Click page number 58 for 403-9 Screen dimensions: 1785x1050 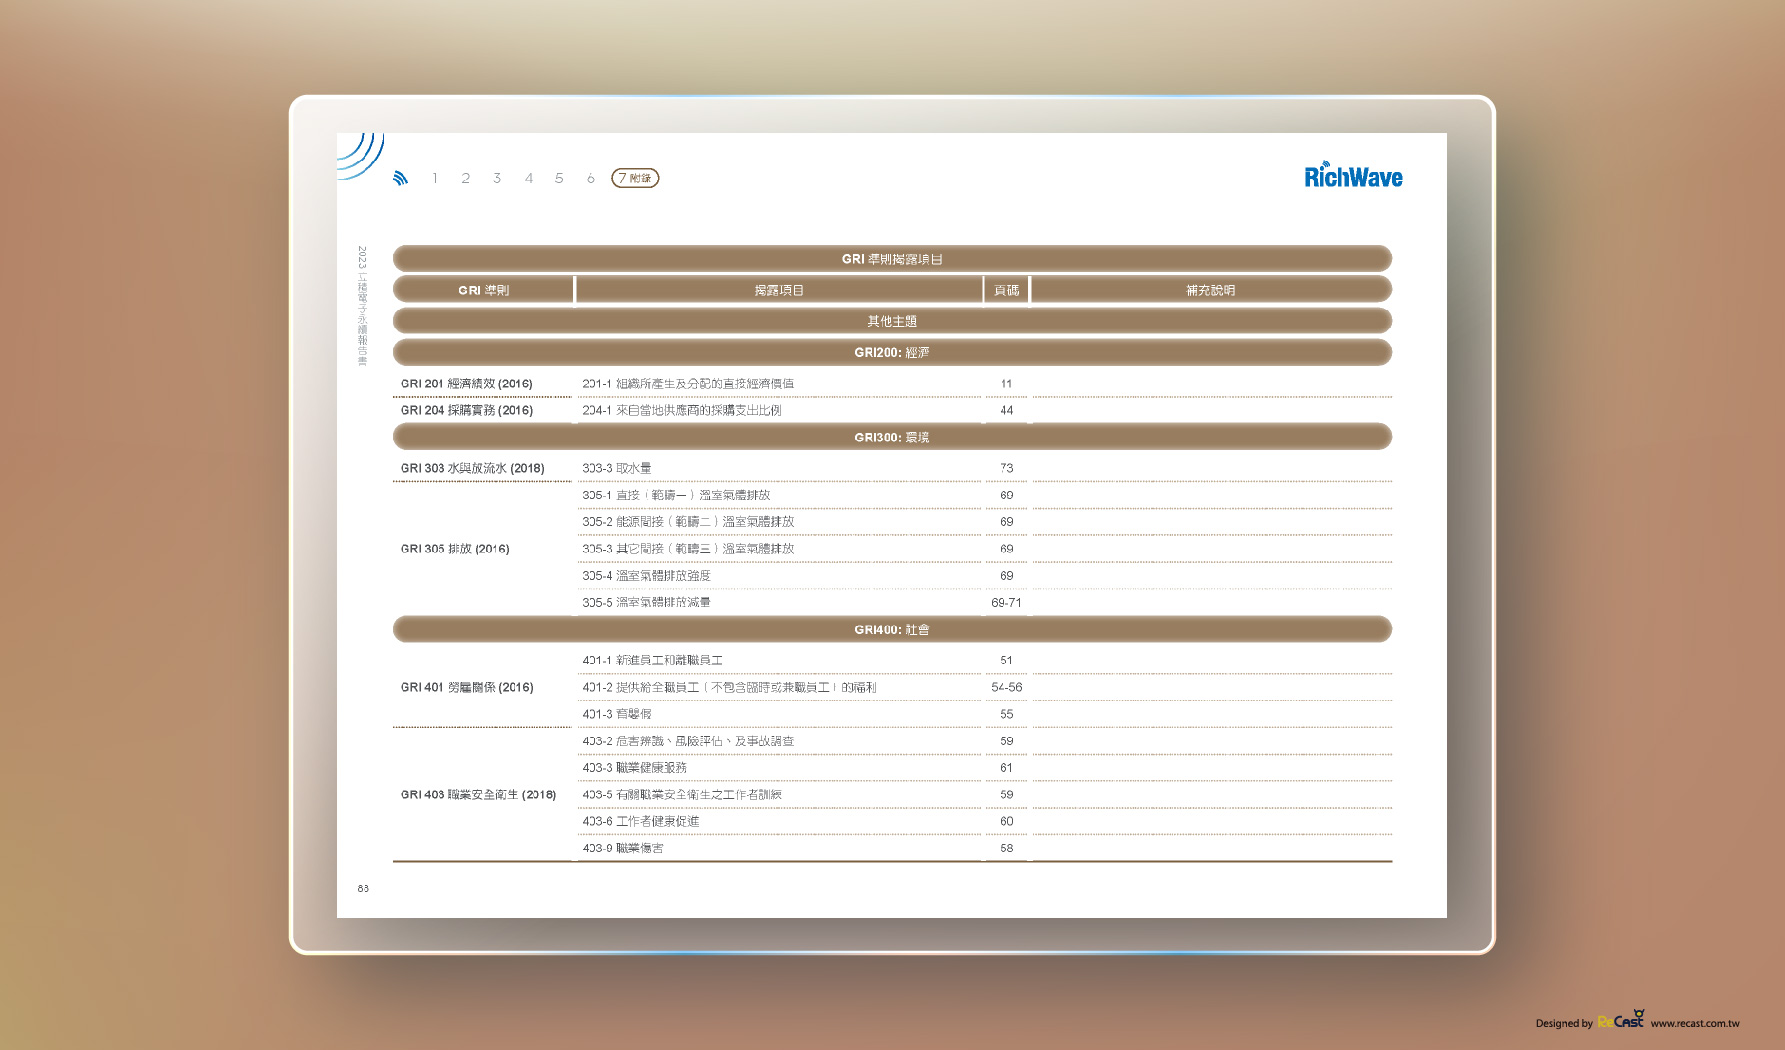click(x=1006, y=848)
